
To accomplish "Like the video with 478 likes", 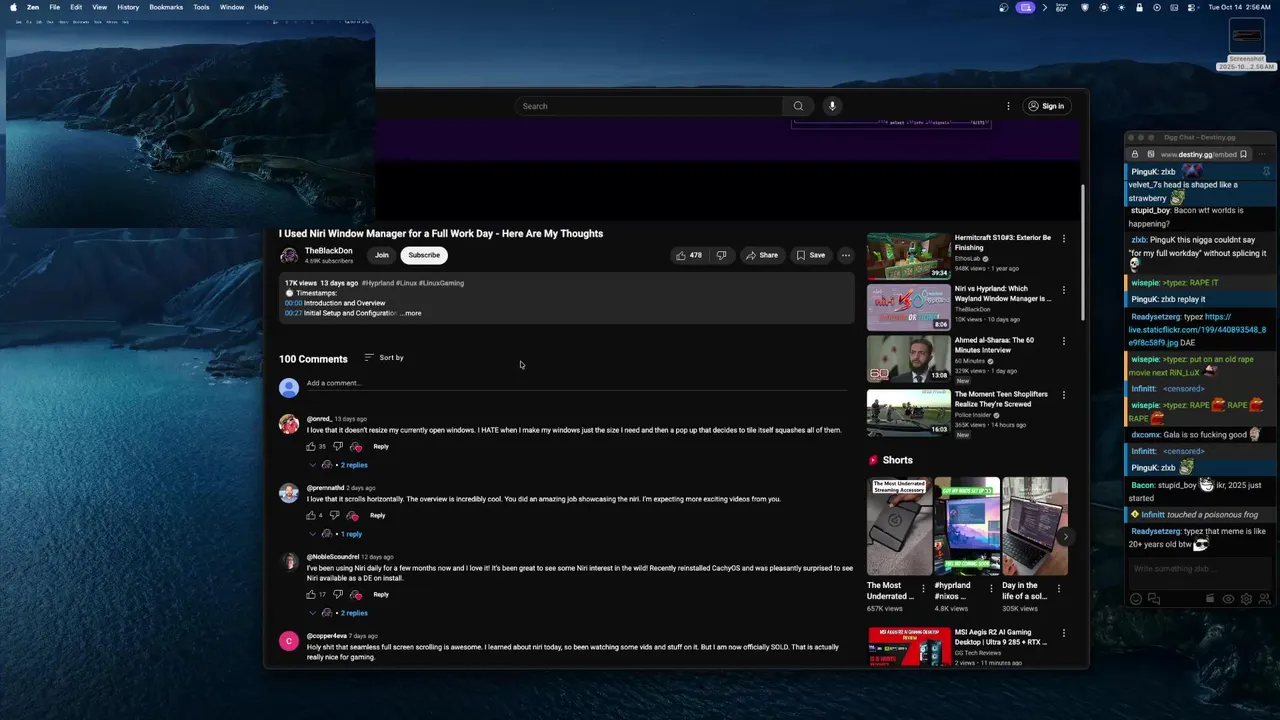I will click(x=689, y=255).
